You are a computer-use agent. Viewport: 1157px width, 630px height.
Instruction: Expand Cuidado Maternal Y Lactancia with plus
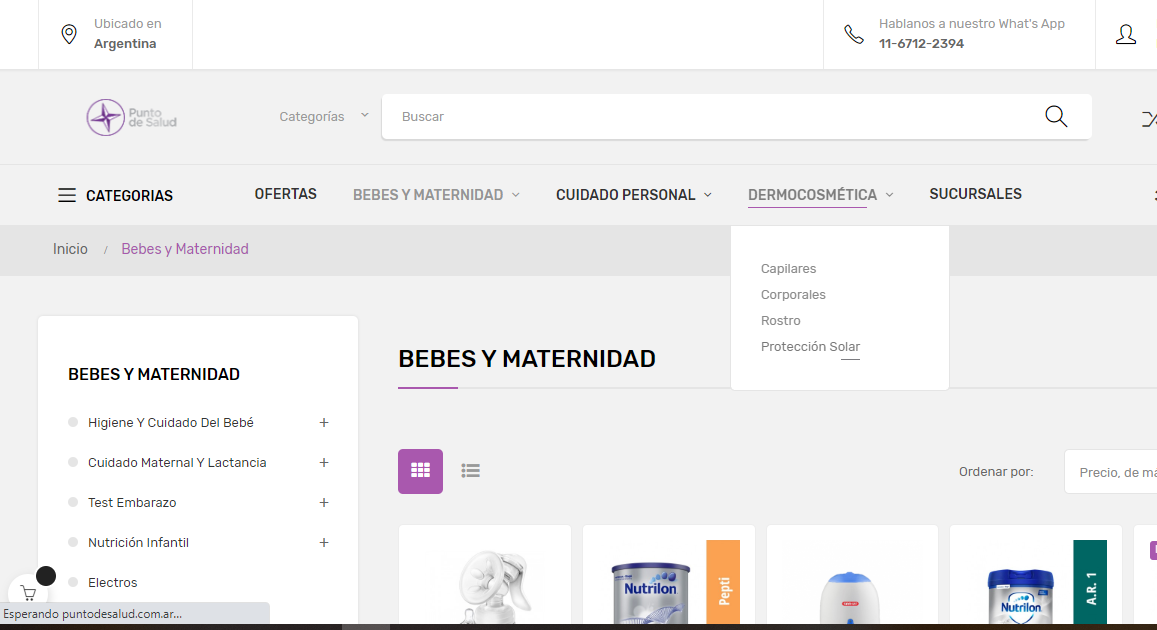[323, 463]
